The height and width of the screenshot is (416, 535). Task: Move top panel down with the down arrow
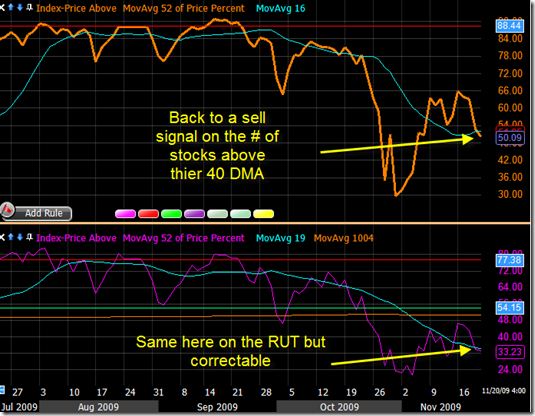20,7
